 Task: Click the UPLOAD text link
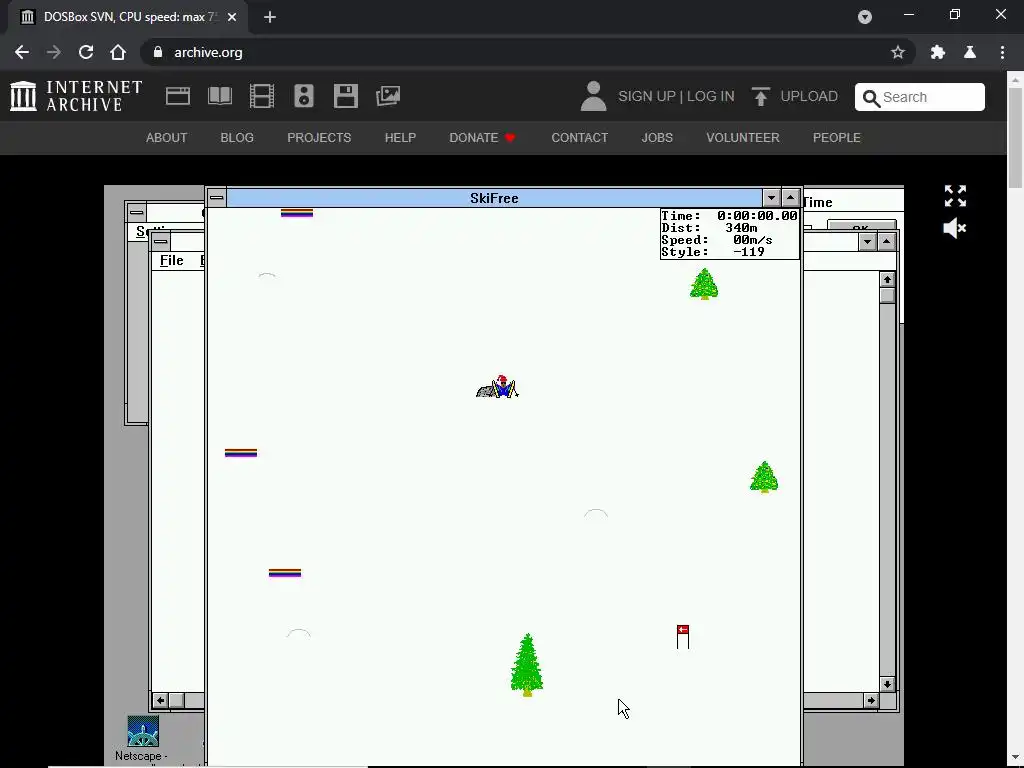click(808, 96)
